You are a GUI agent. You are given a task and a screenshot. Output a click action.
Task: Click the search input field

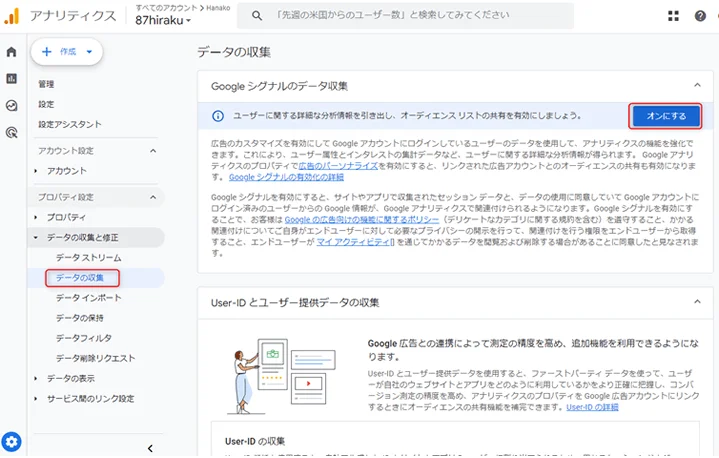coord(406,16)
